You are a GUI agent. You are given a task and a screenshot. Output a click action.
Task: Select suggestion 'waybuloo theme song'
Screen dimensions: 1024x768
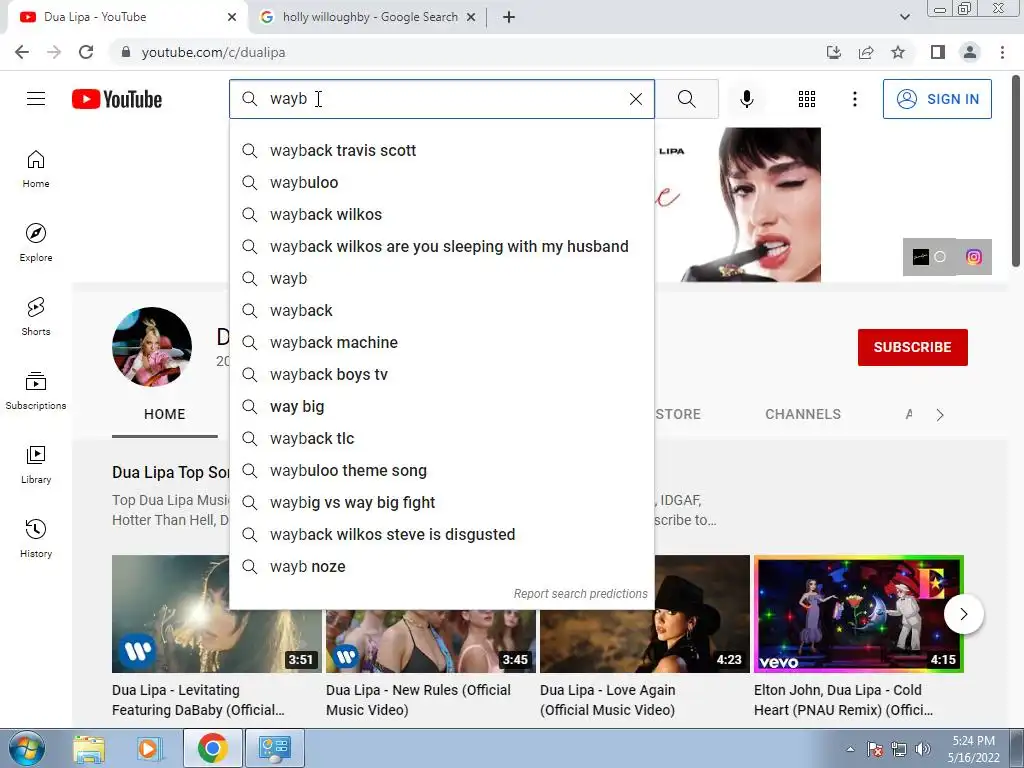[x=441, y=470]
